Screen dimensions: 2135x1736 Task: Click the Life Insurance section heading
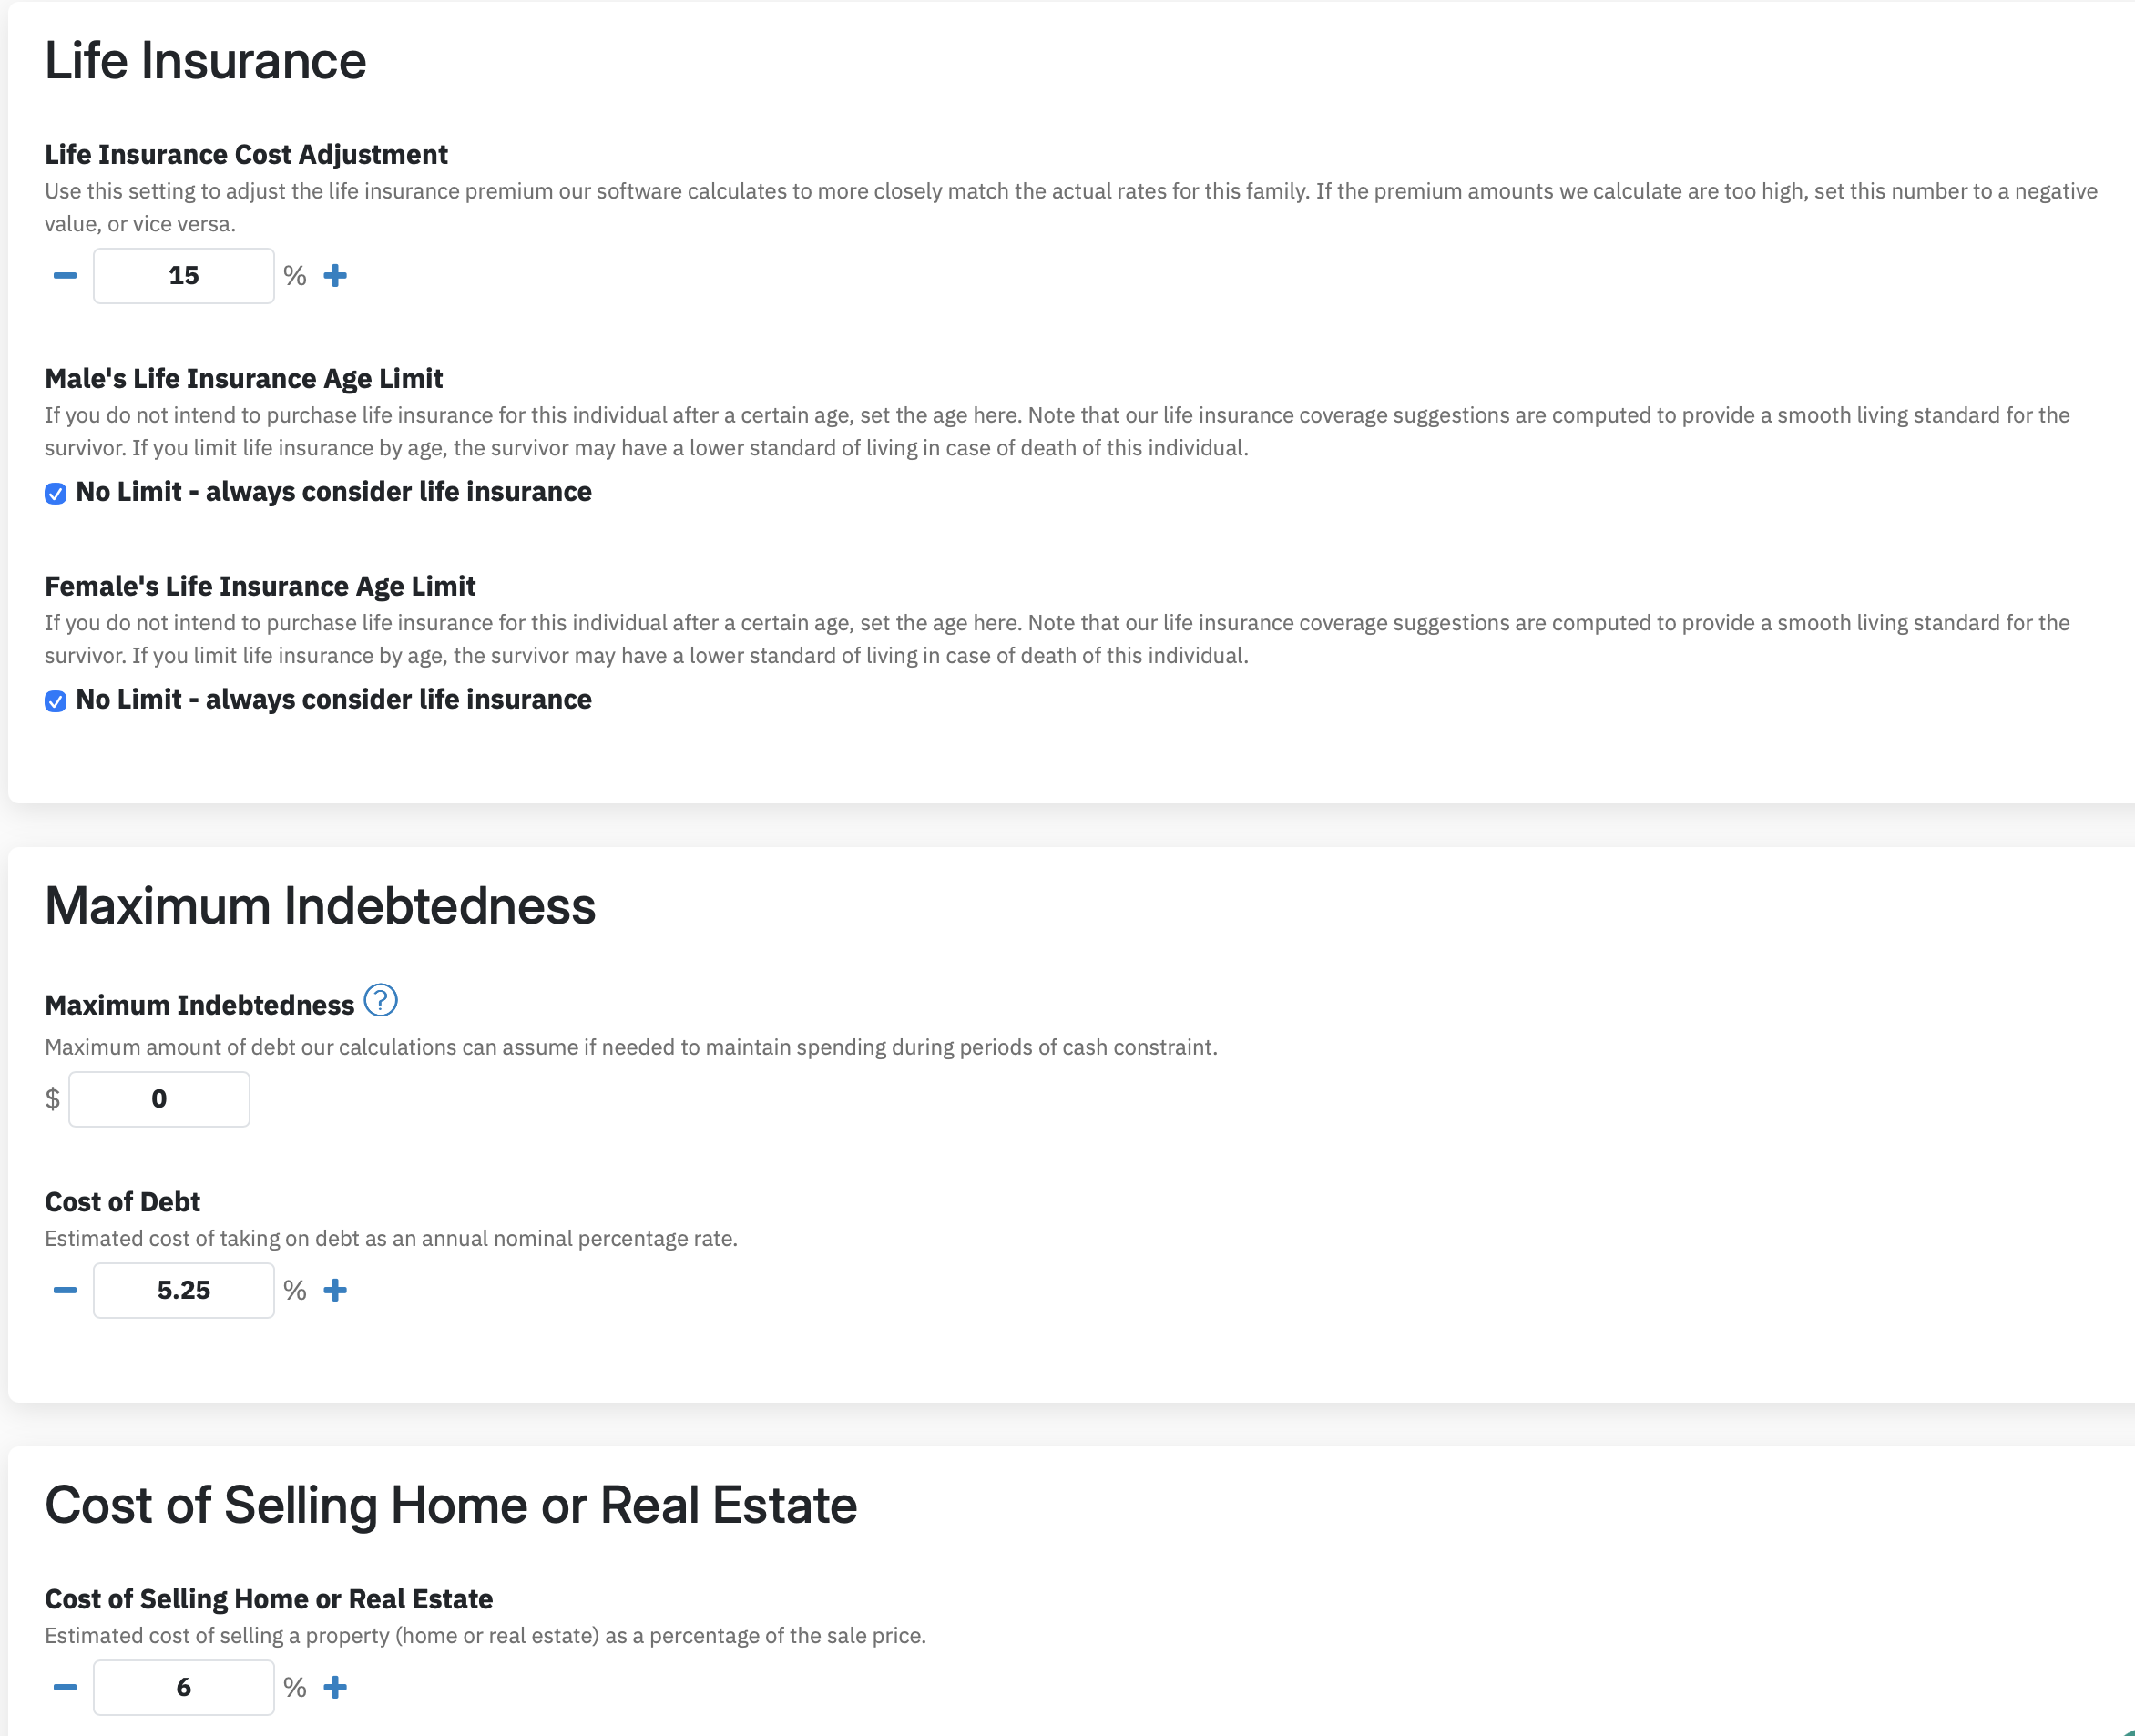(x=206, y=61)
